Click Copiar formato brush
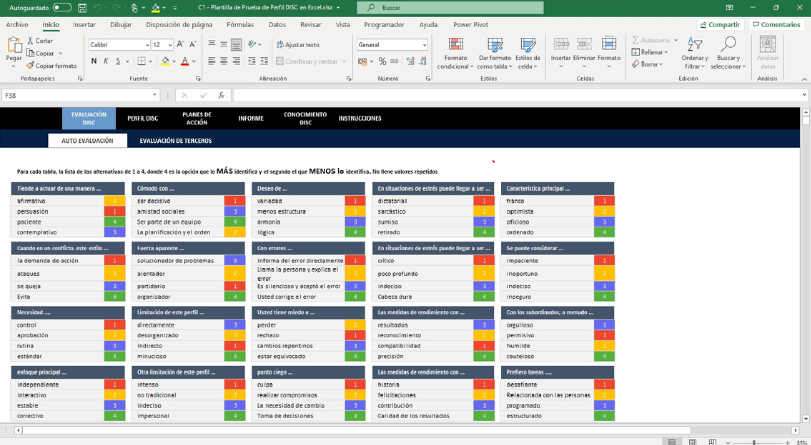Screen dimensions: 811x445 click(51, 66)
